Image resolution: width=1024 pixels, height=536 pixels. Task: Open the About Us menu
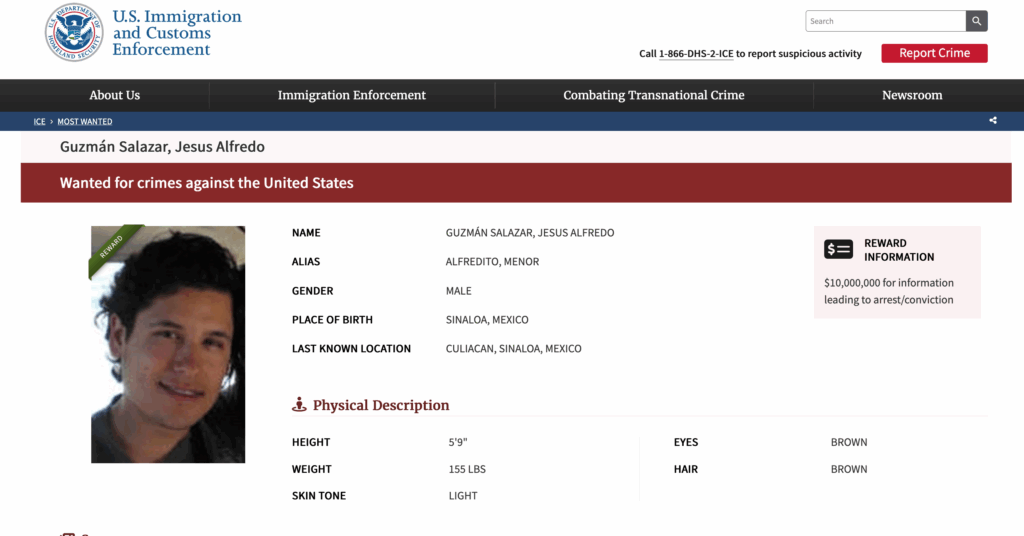click(115, 95)
